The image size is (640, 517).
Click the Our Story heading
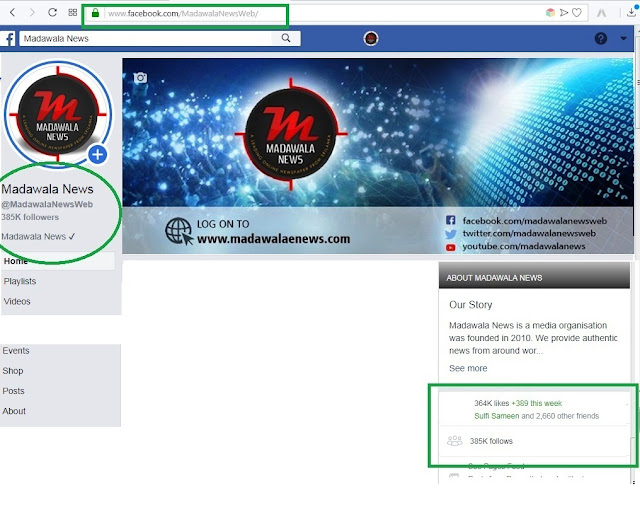click(471, 305)
